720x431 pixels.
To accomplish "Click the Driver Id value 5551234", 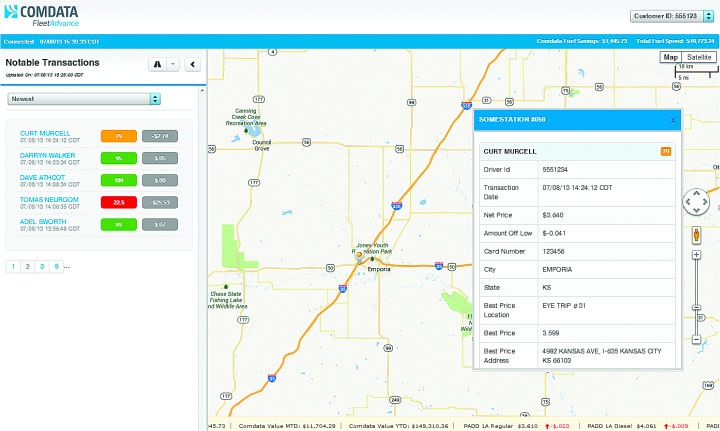I will pos(555,169).
